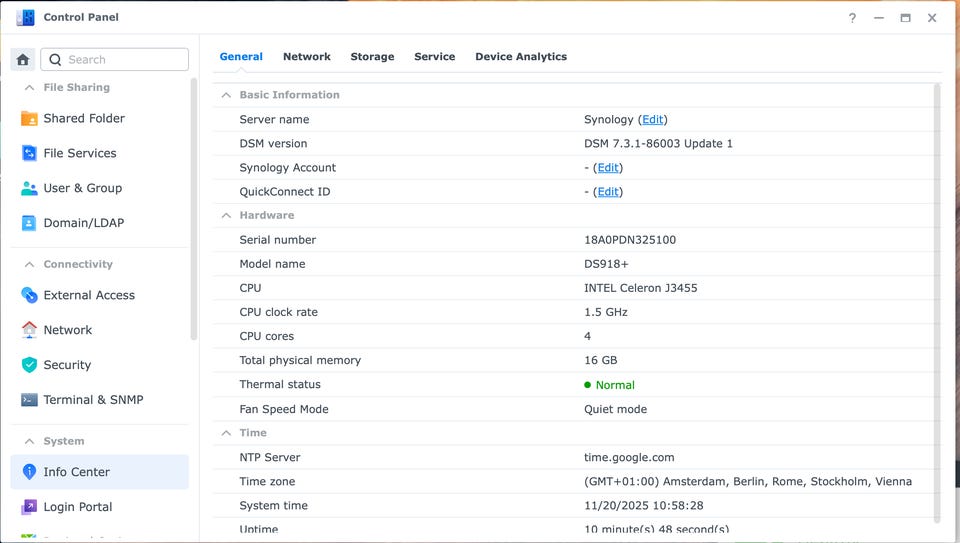This screenshot has height=543, width=960.
Task: Open File Services icon
Action: 29,153
